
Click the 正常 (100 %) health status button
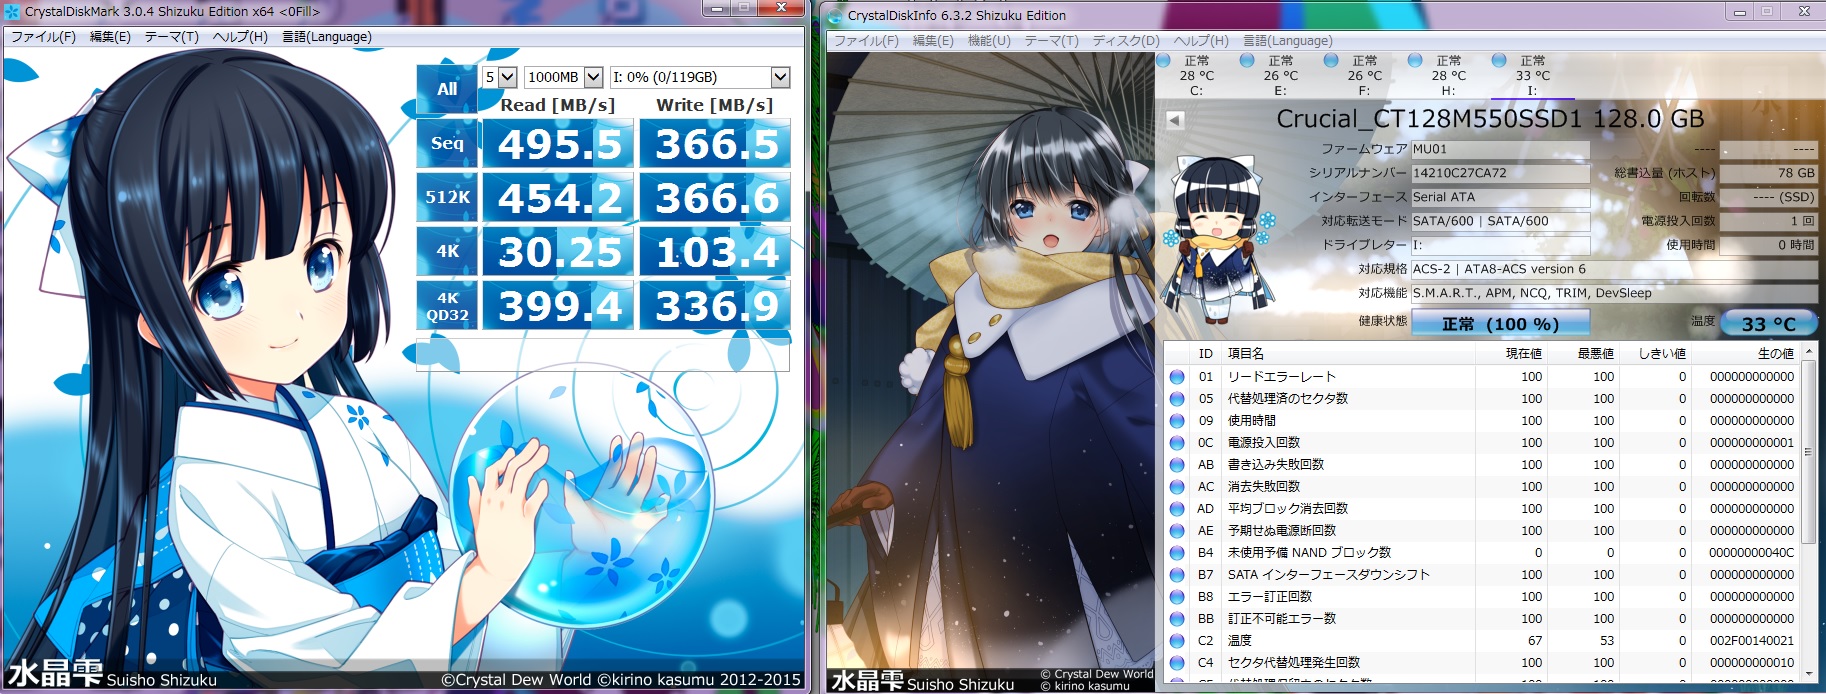click(x=1500, y=323)
